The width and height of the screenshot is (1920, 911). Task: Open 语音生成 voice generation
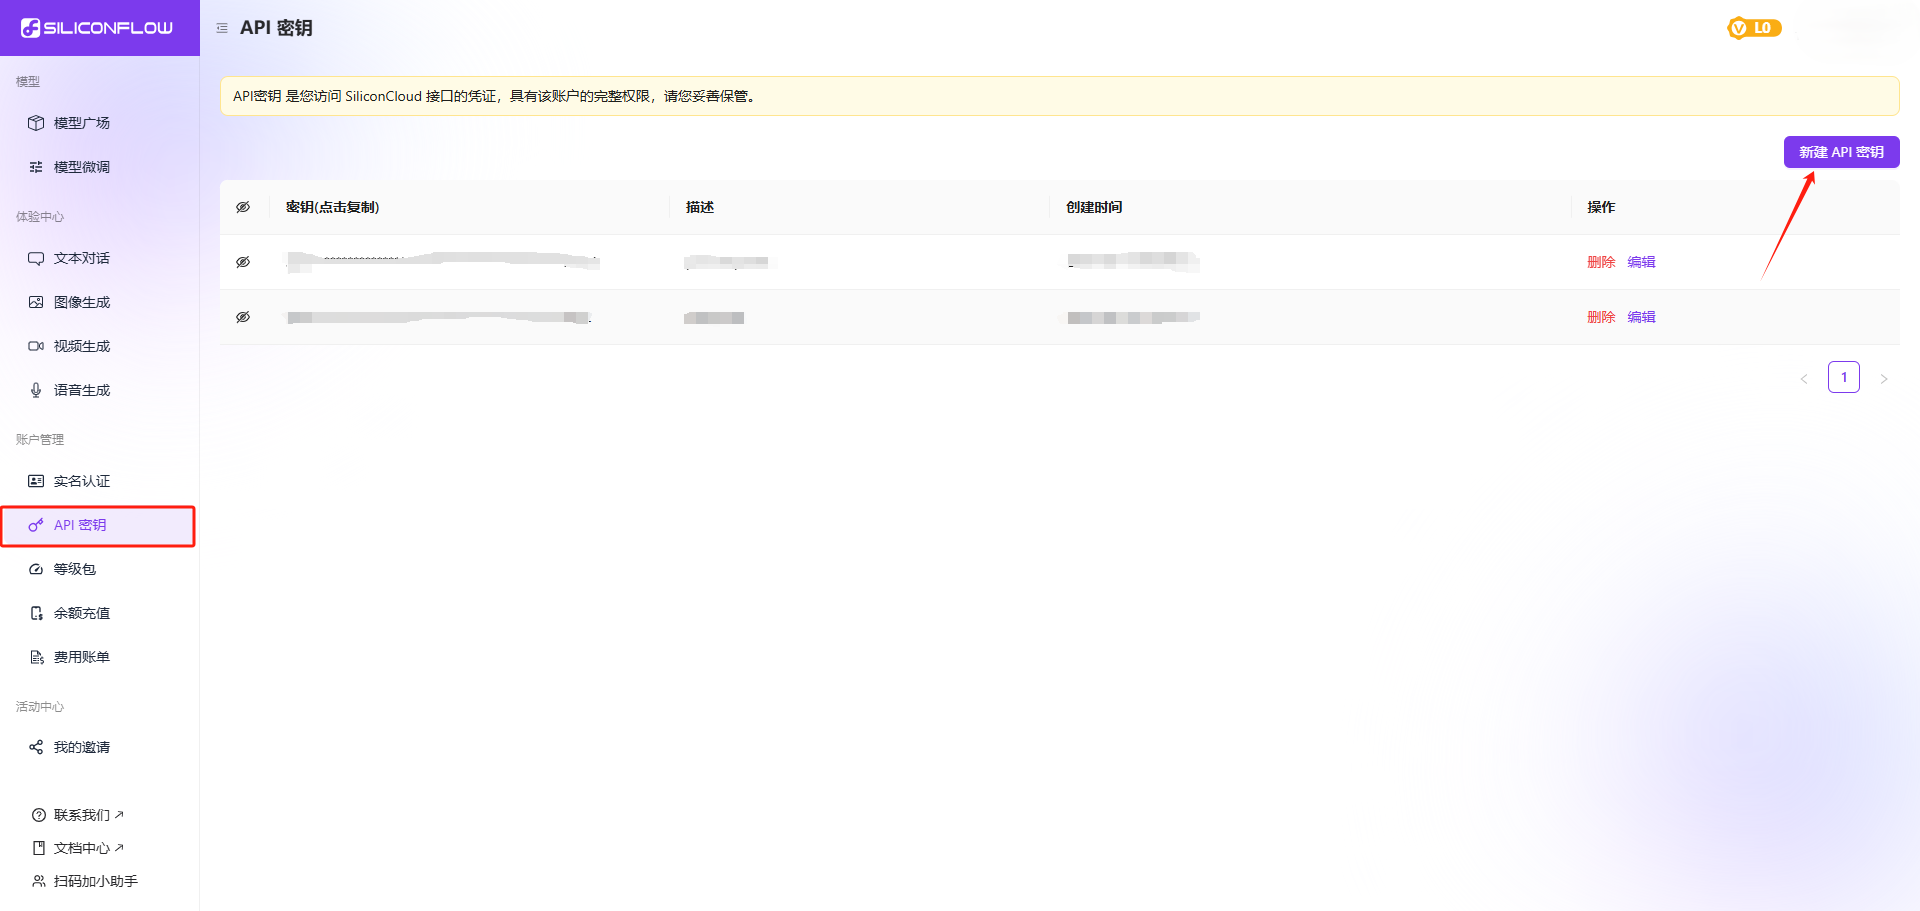(82, 390)
